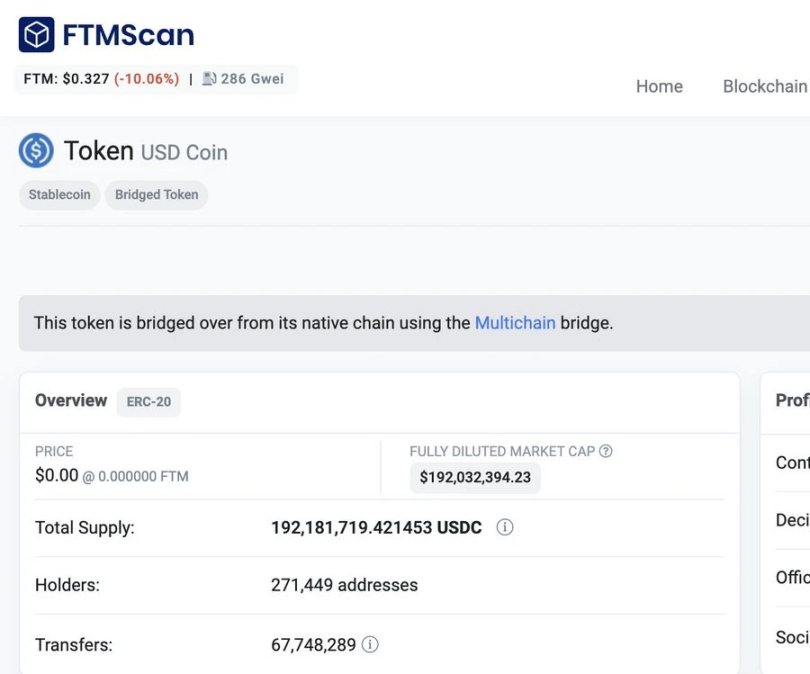Image resolution: width=810 pixels, height=674 pixels.
Task: Click the Stablecoin label badge
Action: [58, 195]
